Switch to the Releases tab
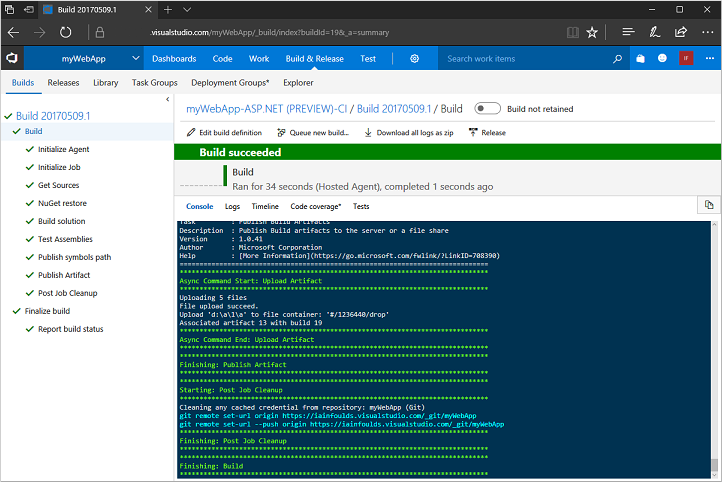722x482 pixels. pyautogui.click(x=63, y=82)
